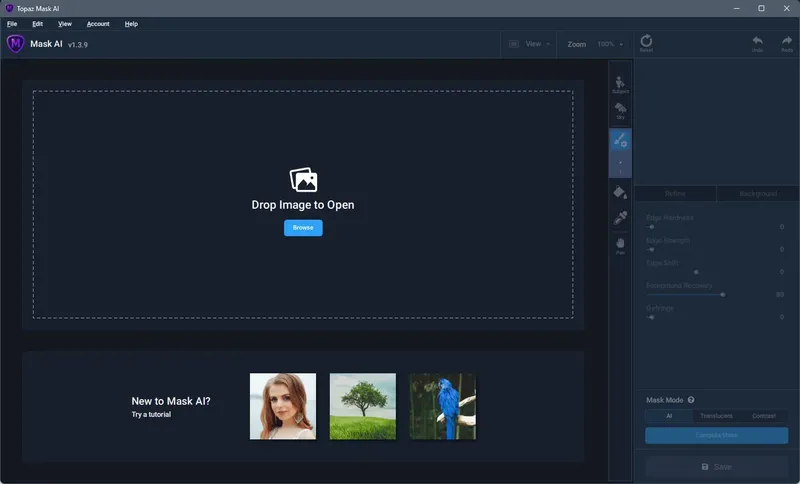Viewport: 800px width, 484px height.
Task: Pick the eyedropper color tool
Action: click(x=620, y=218)
